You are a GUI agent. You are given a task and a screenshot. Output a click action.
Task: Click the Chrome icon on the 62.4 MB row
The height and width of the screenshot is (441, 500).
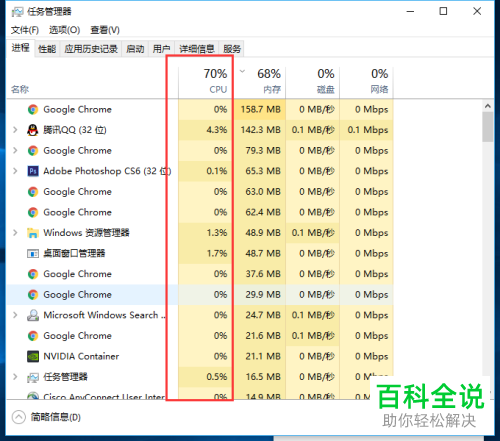click(x=33, y=212)
